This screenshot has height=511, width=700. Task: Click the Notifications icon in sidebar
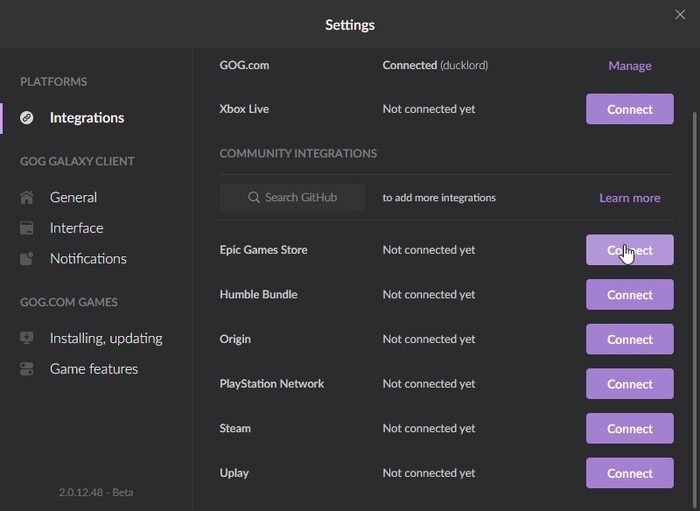pos(27,259)
